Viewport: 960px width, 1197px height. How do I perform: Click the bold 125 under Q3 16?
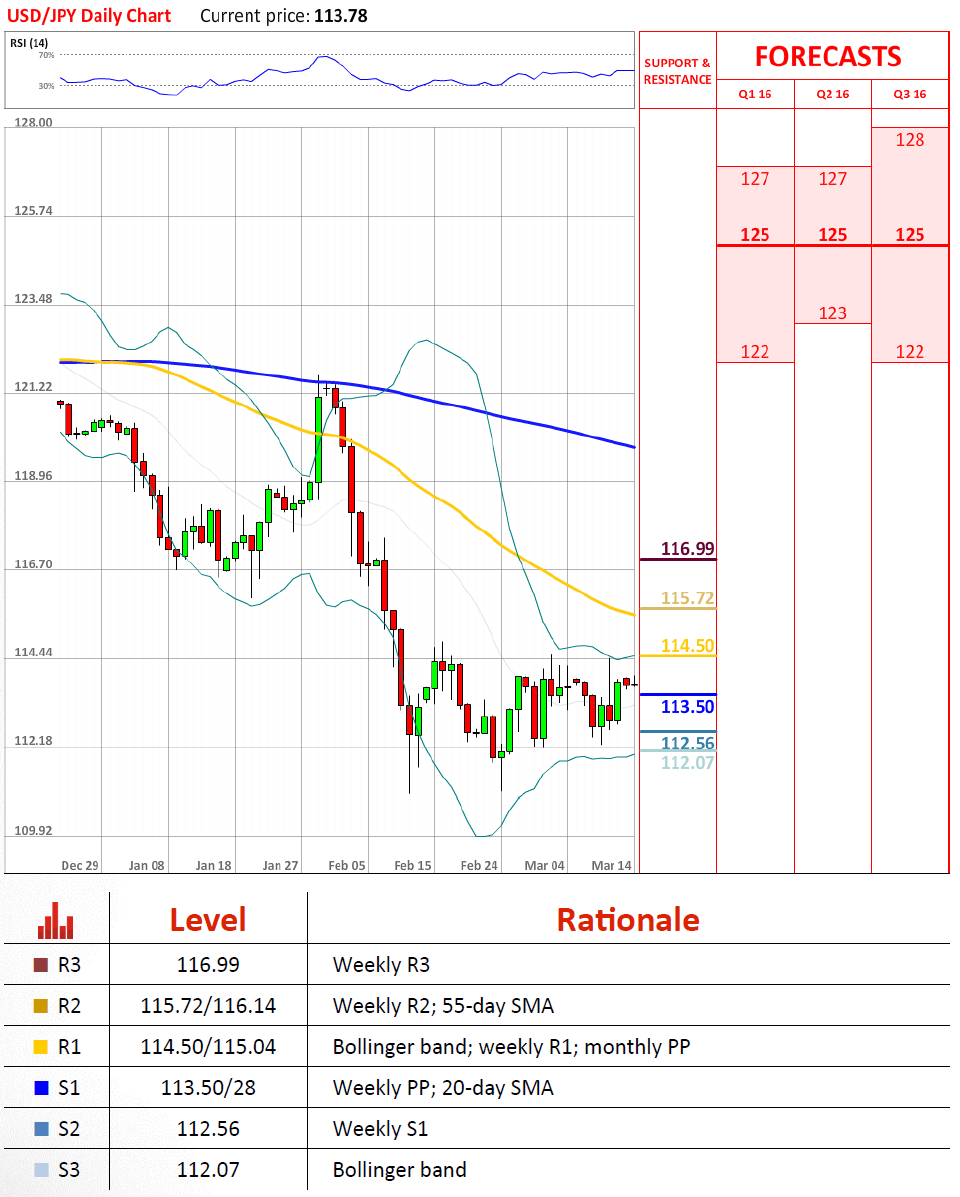coord(910,234)
